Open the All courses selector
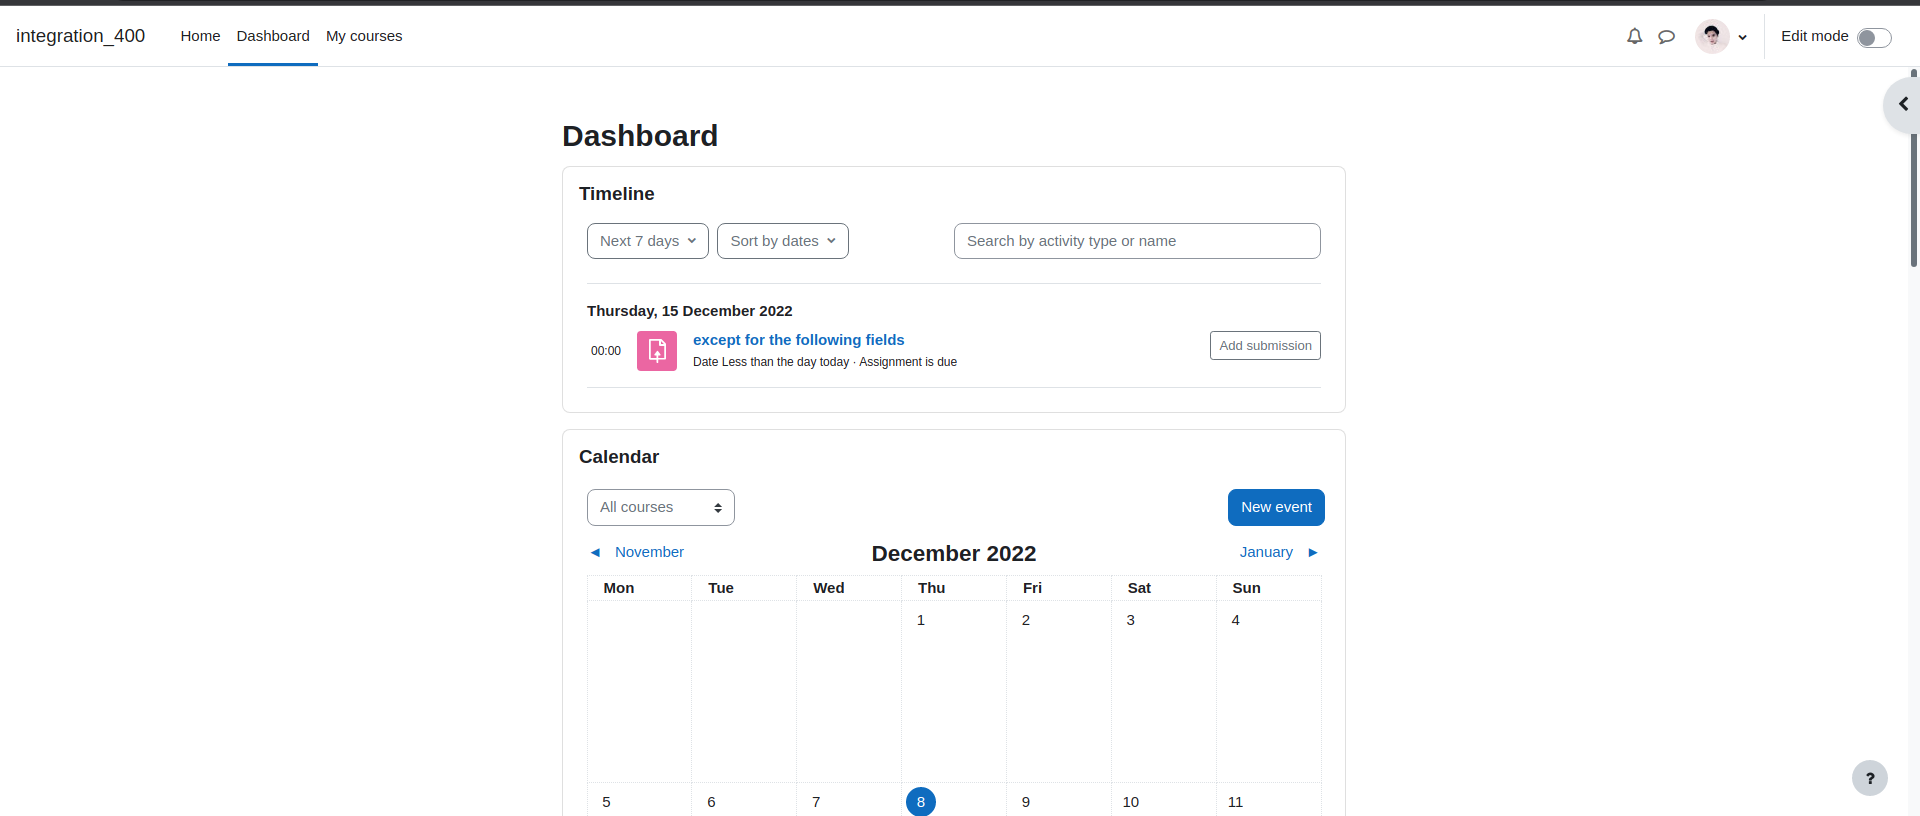This screenshot has height=816, width=1920. 661,507
